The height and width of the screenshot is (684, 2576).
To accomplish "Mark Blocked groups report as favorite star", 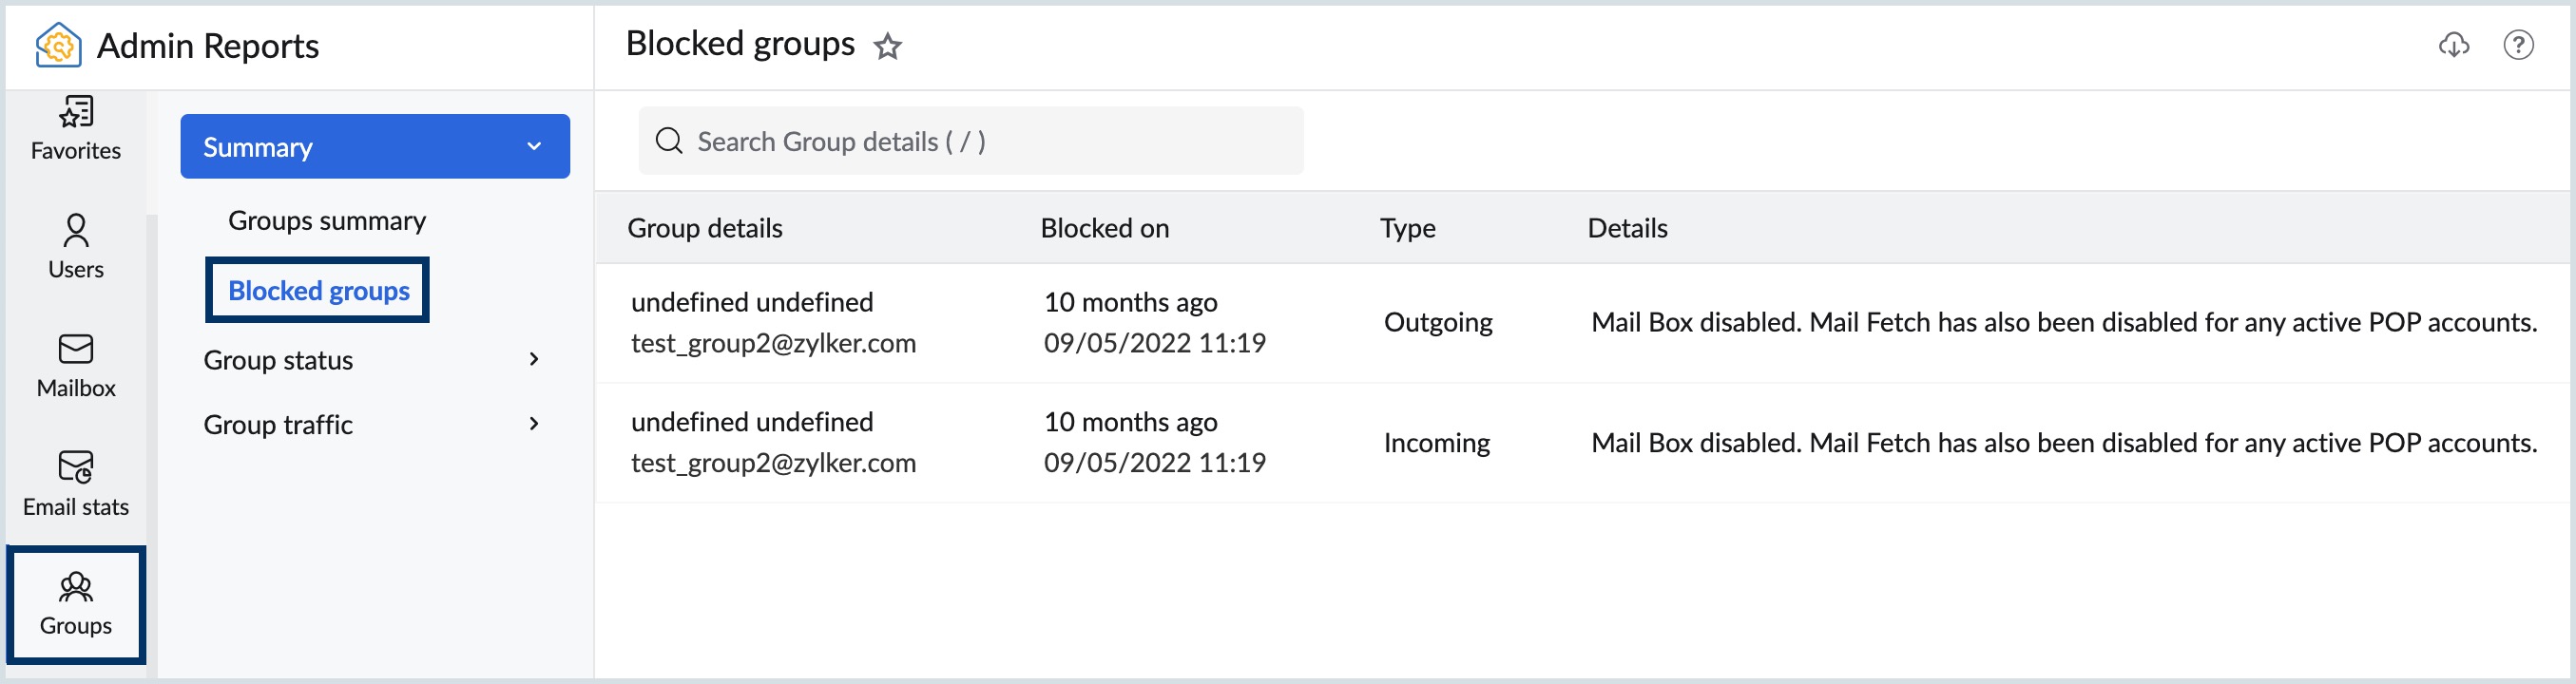I will pos(887,46).
